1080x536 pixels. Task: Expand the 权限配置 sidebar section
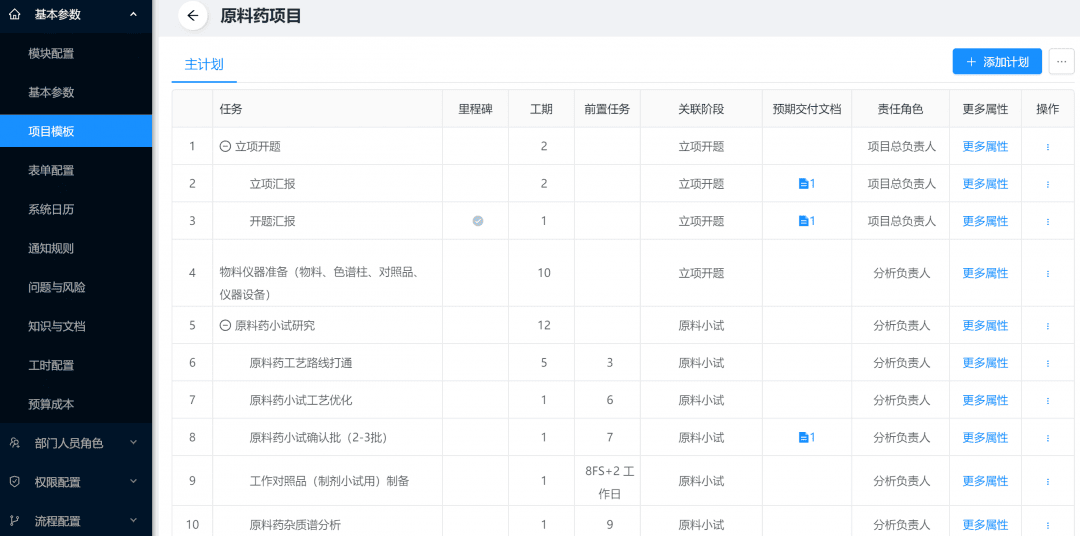click(76, 482)
